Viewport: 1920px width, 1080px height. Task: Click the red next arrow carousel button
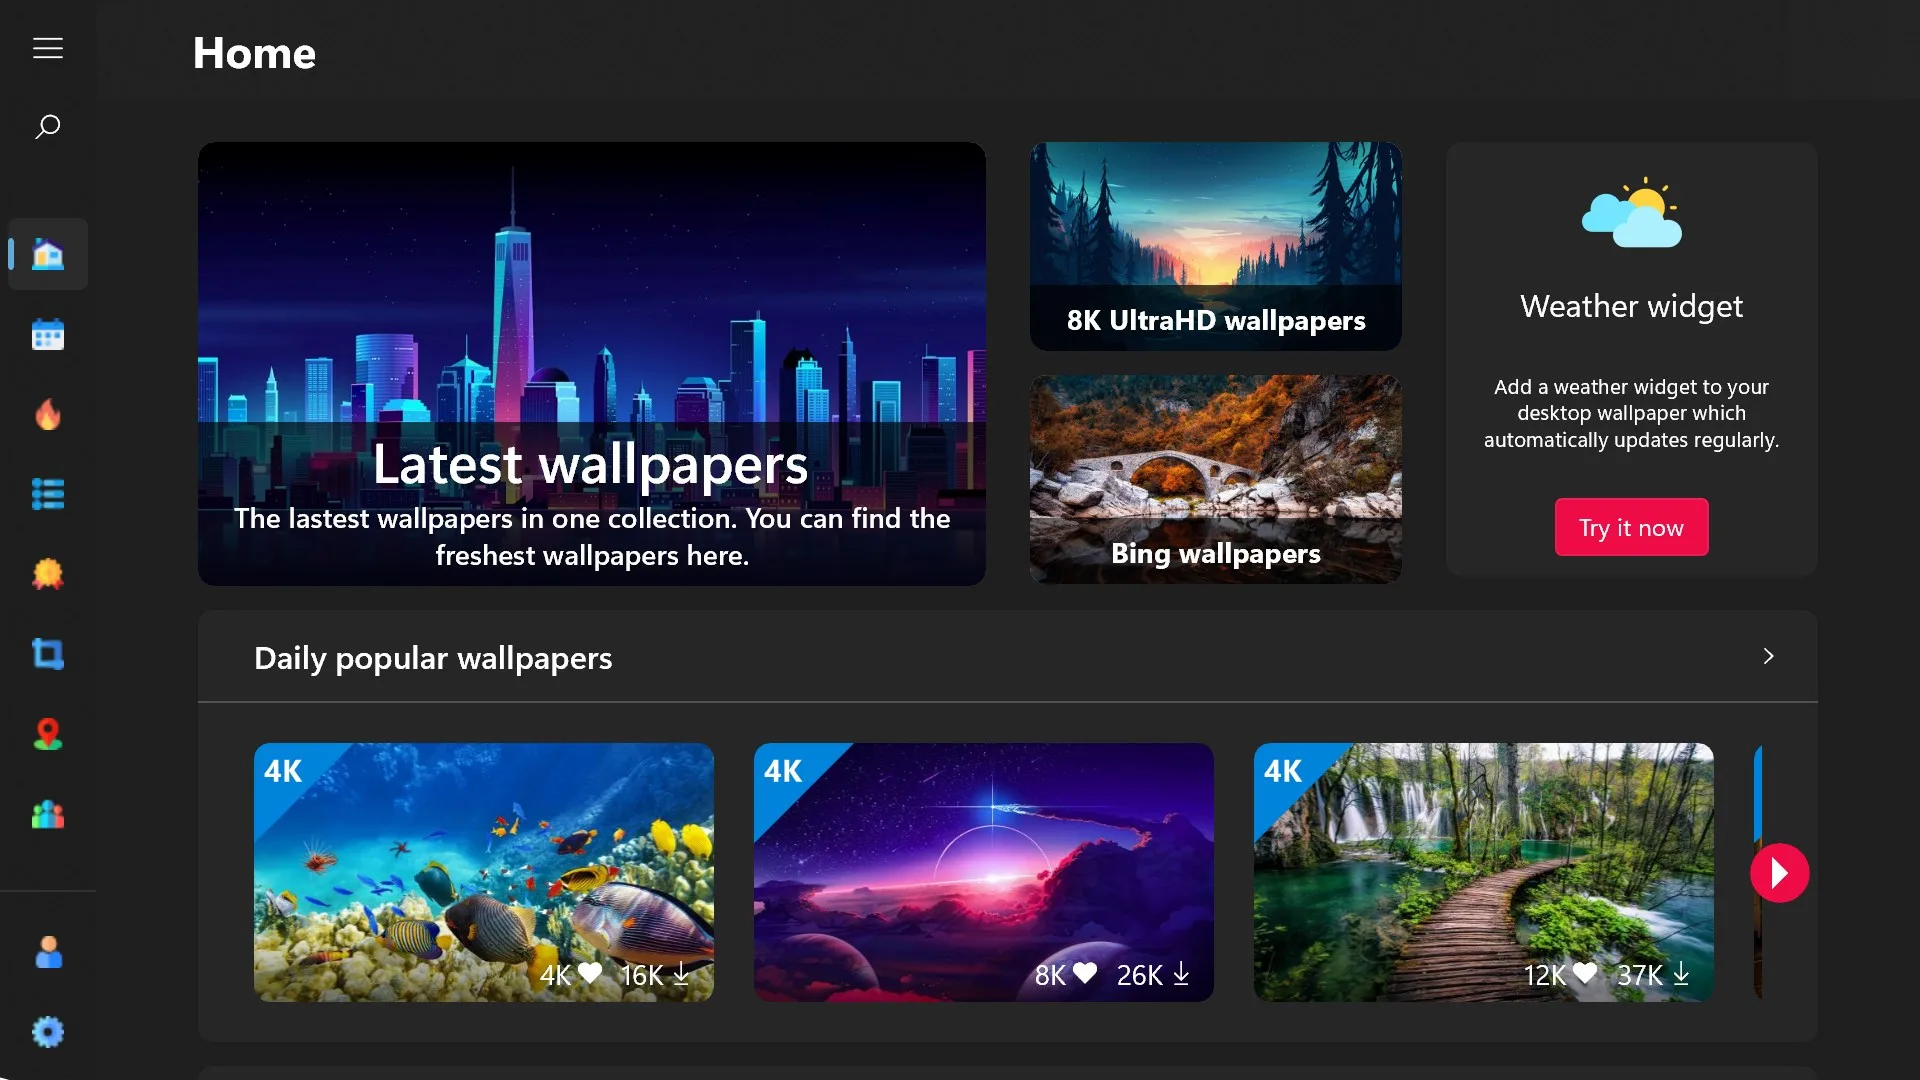pos(1779,873)
